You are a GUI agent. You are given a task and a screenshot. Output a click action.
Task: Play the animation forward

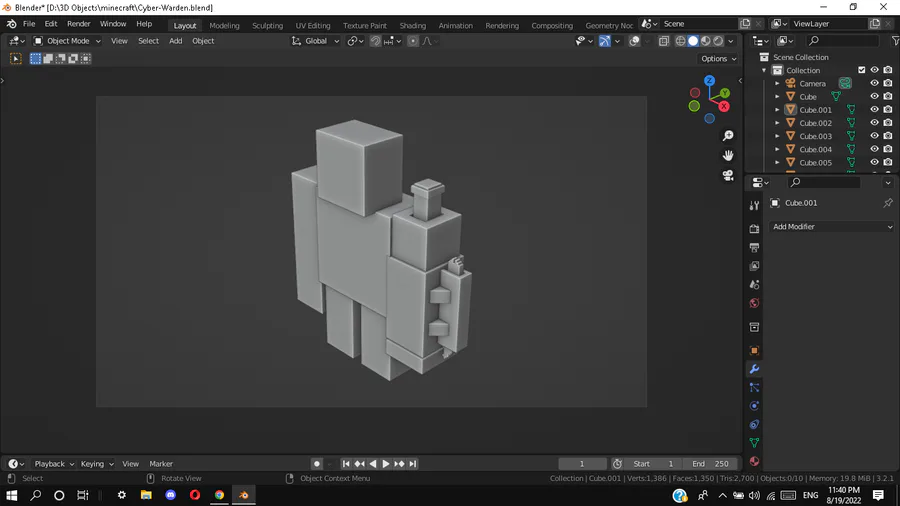coord(386,464)
